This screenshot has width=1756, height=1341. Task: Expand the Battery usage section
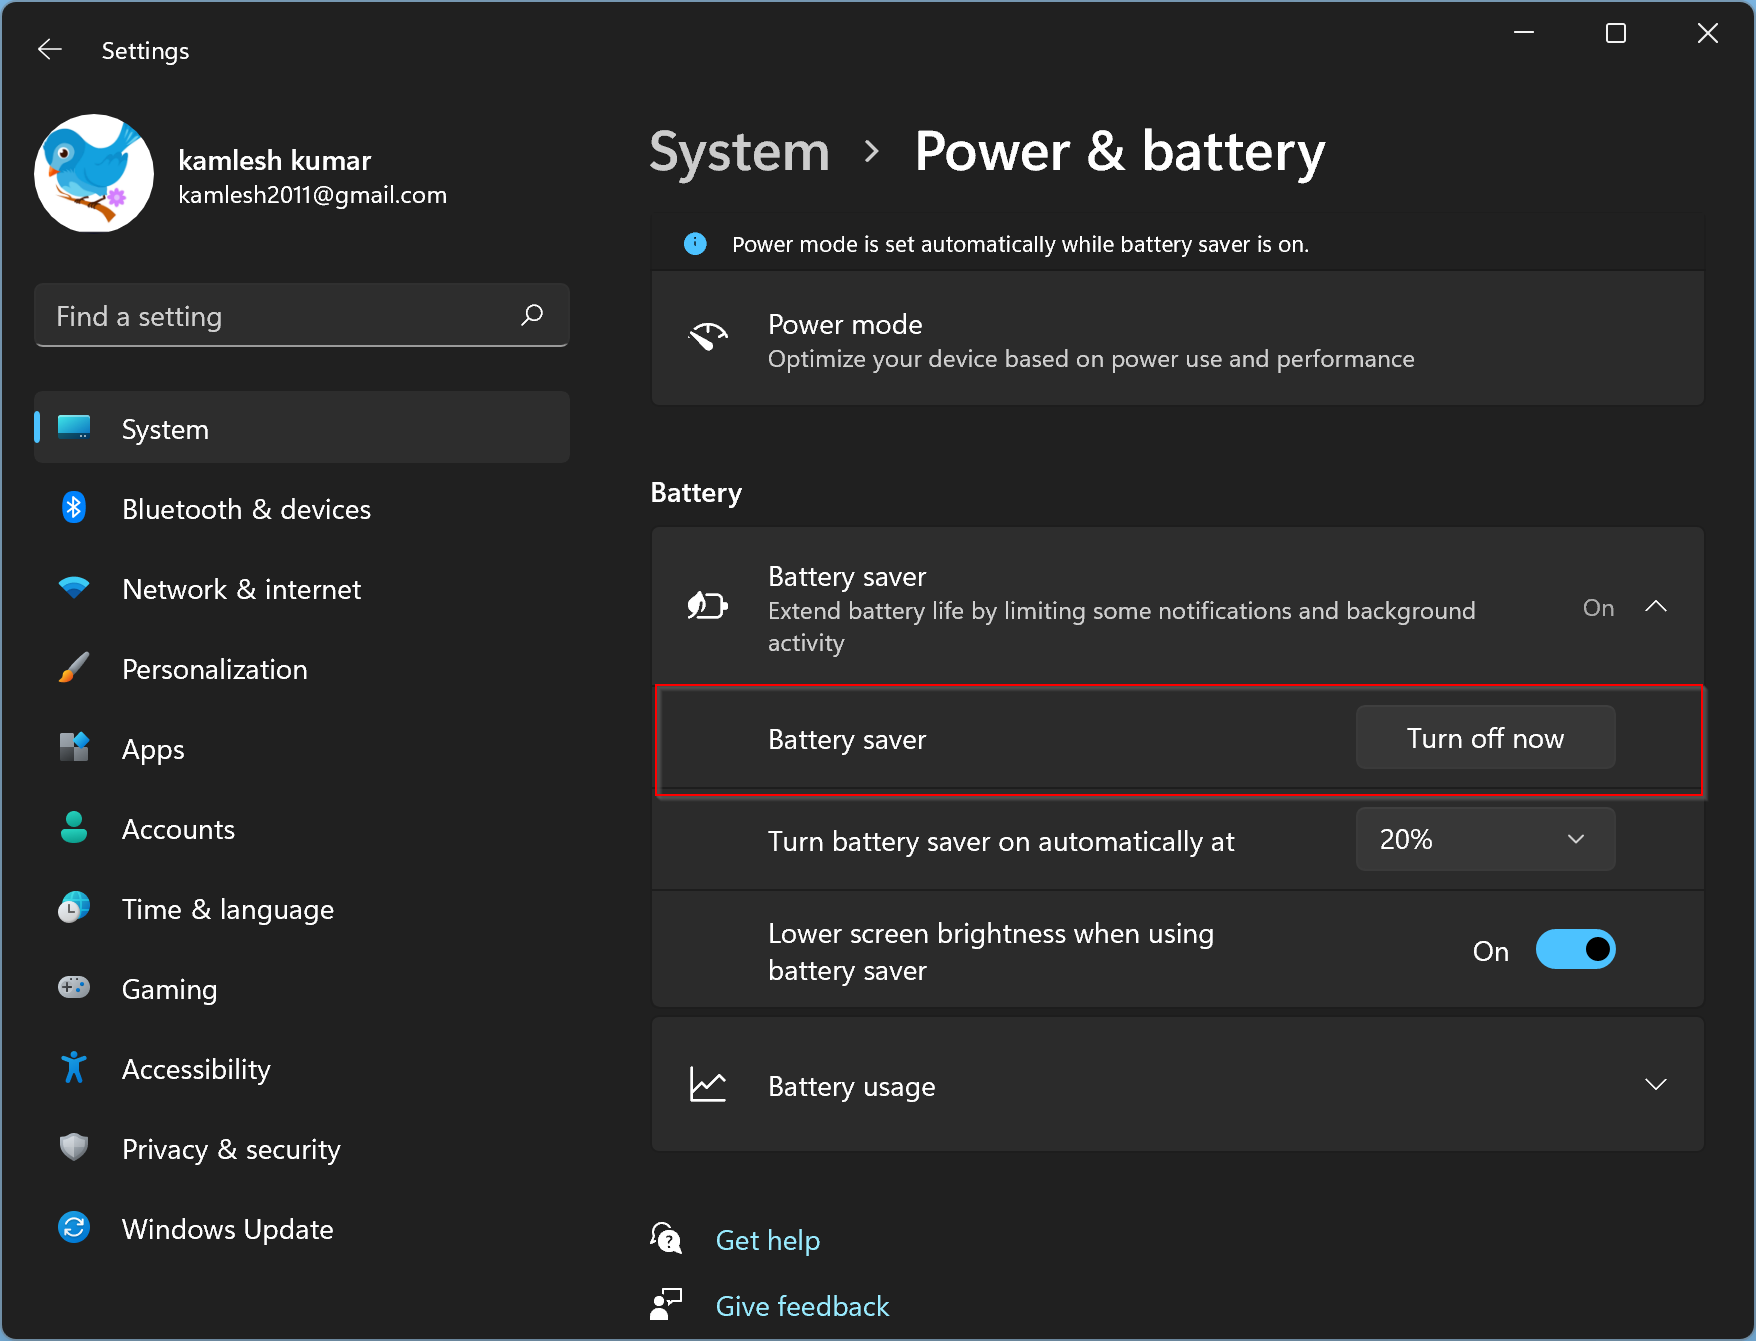pos(1656,1084)
